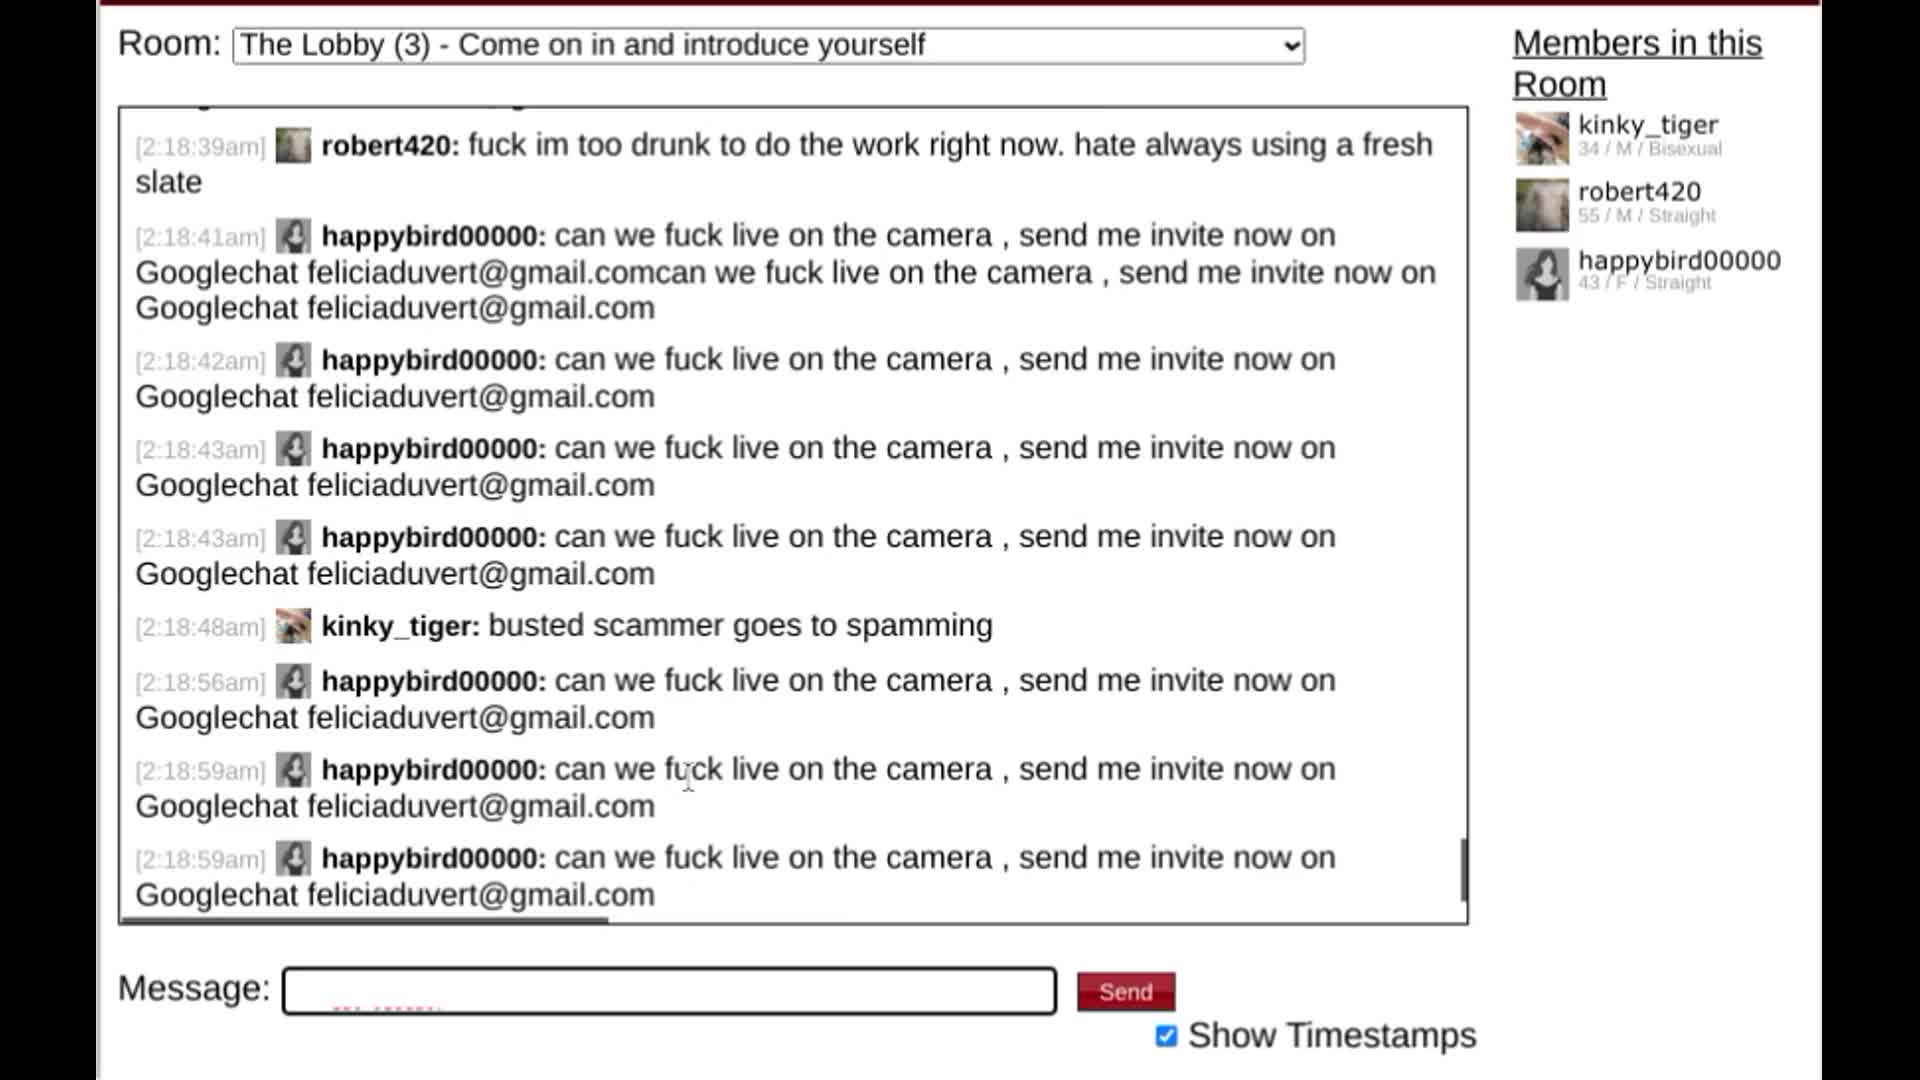Image resolution: width=1920 pixels, height=1080 pixels.
Task: Click inside the Message input field
Action: (669, 991)
